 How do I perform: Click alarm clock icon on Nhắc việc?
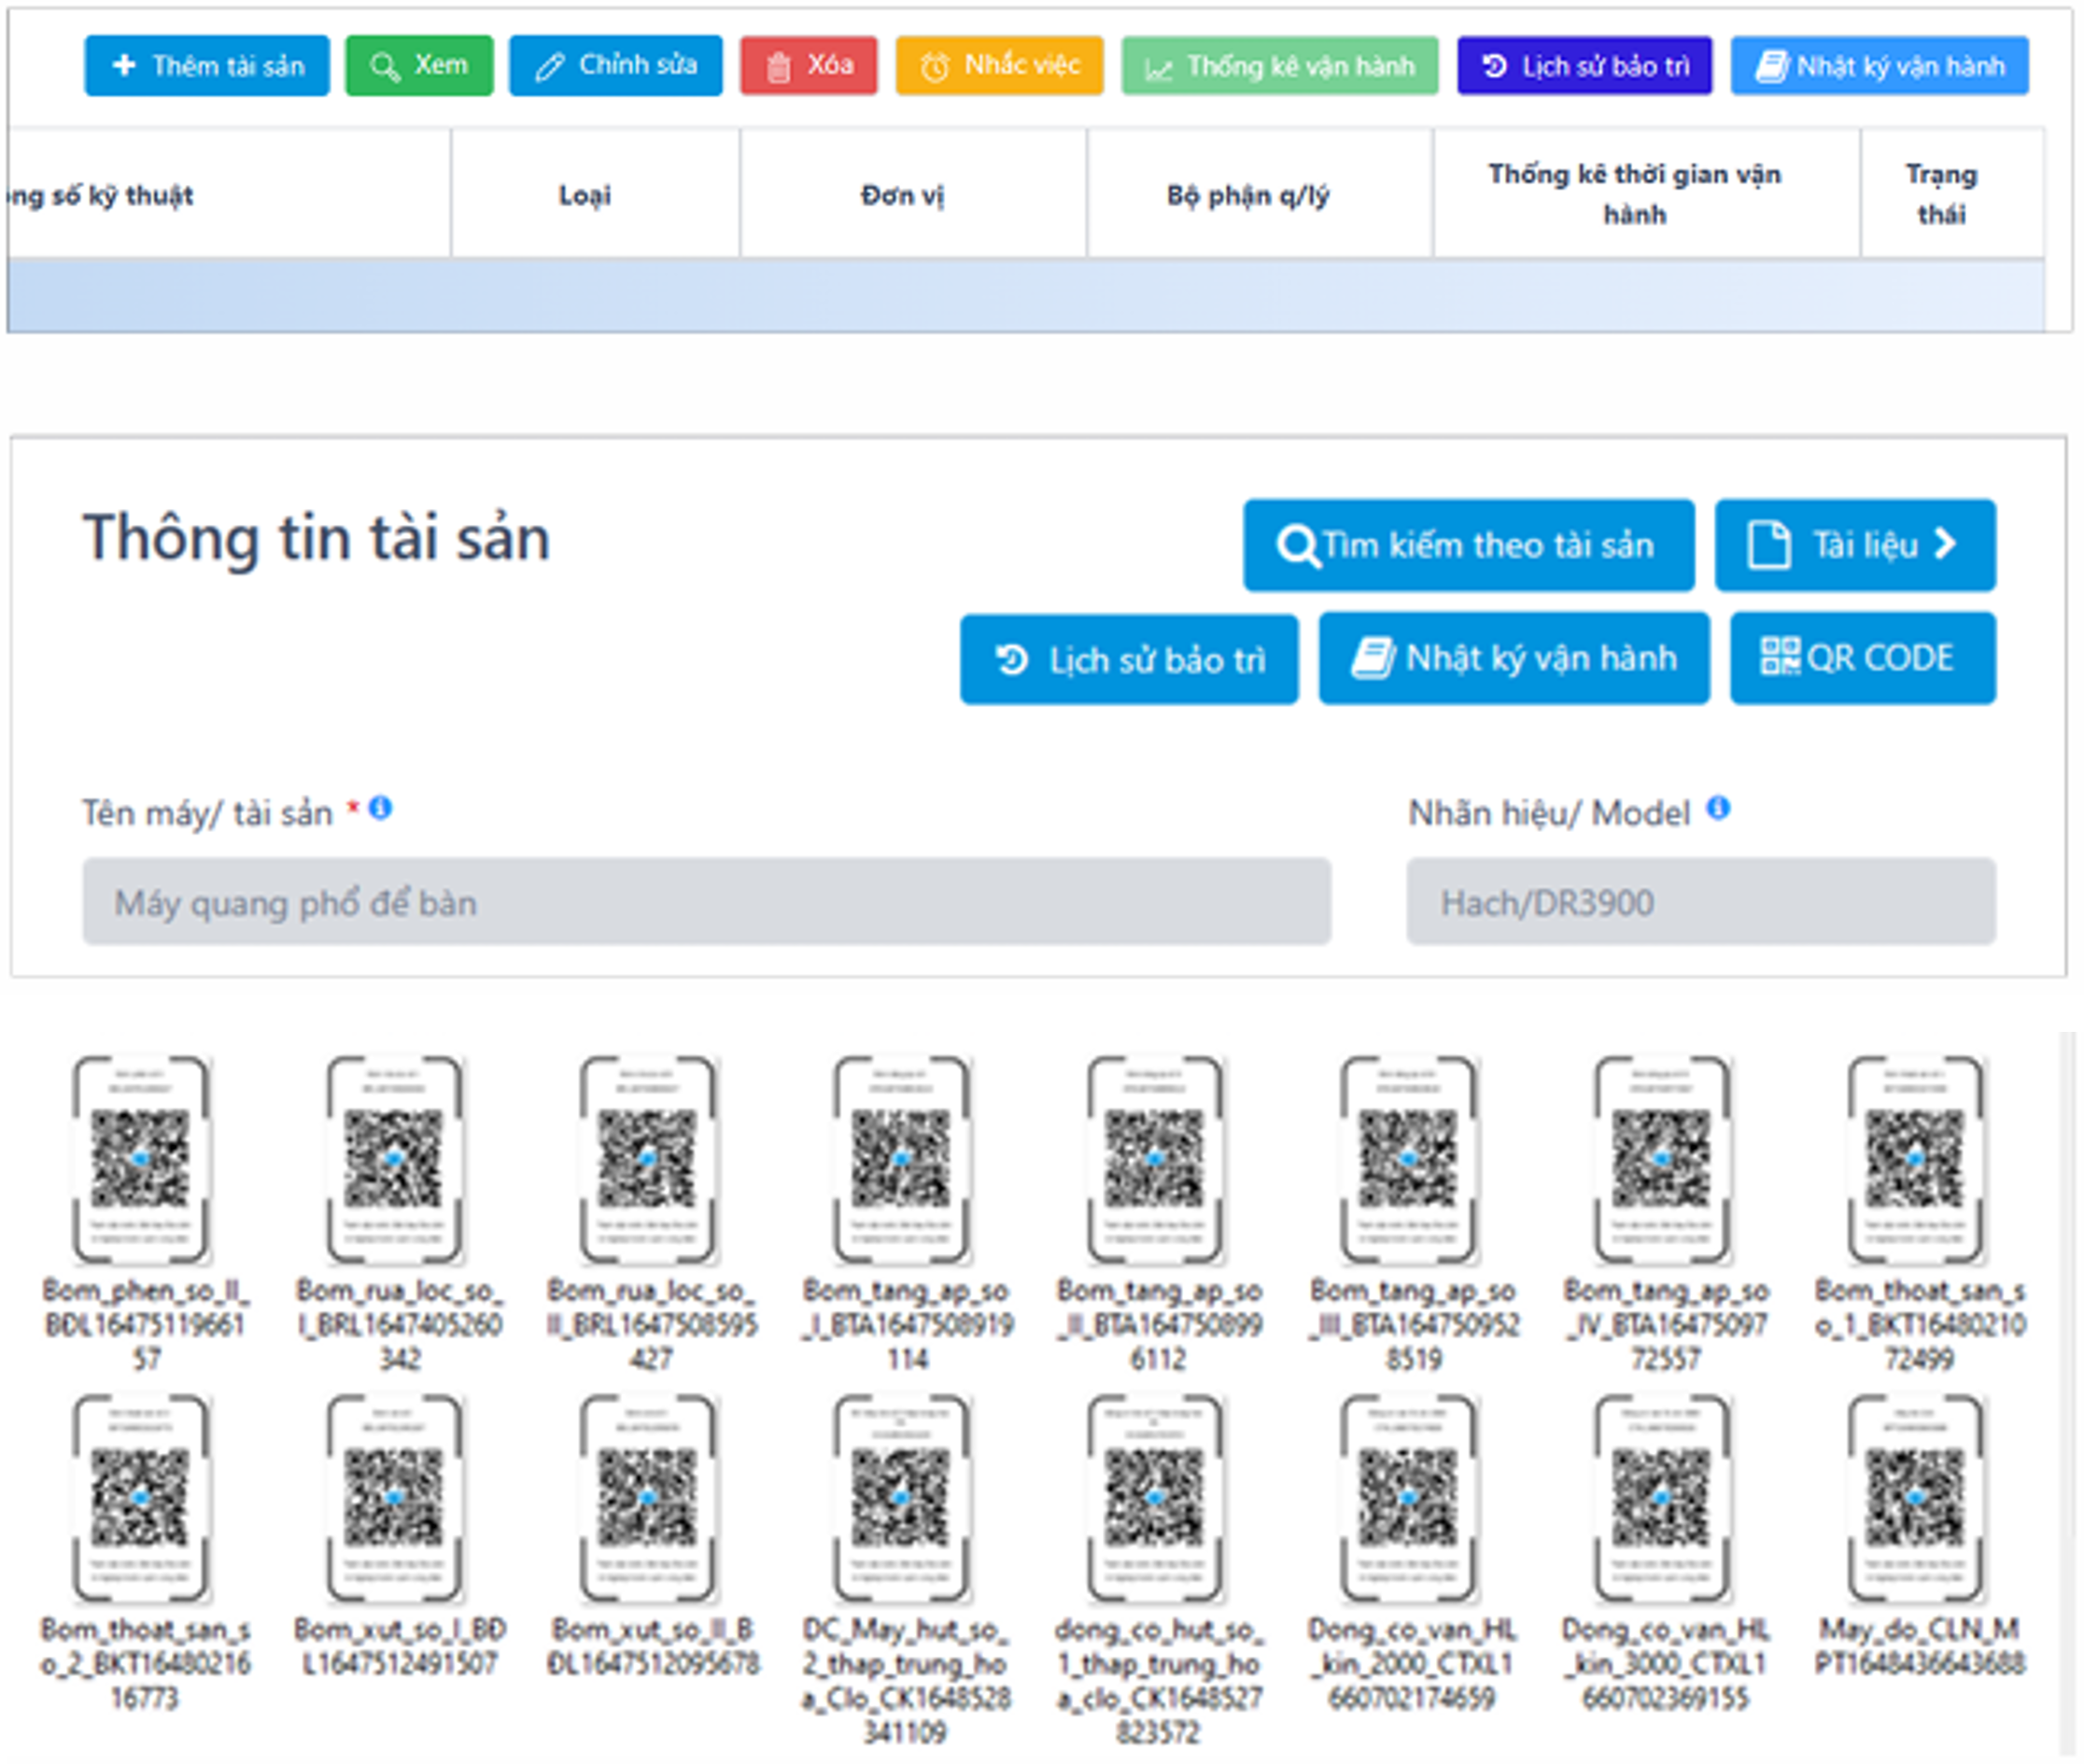[935, 67]
